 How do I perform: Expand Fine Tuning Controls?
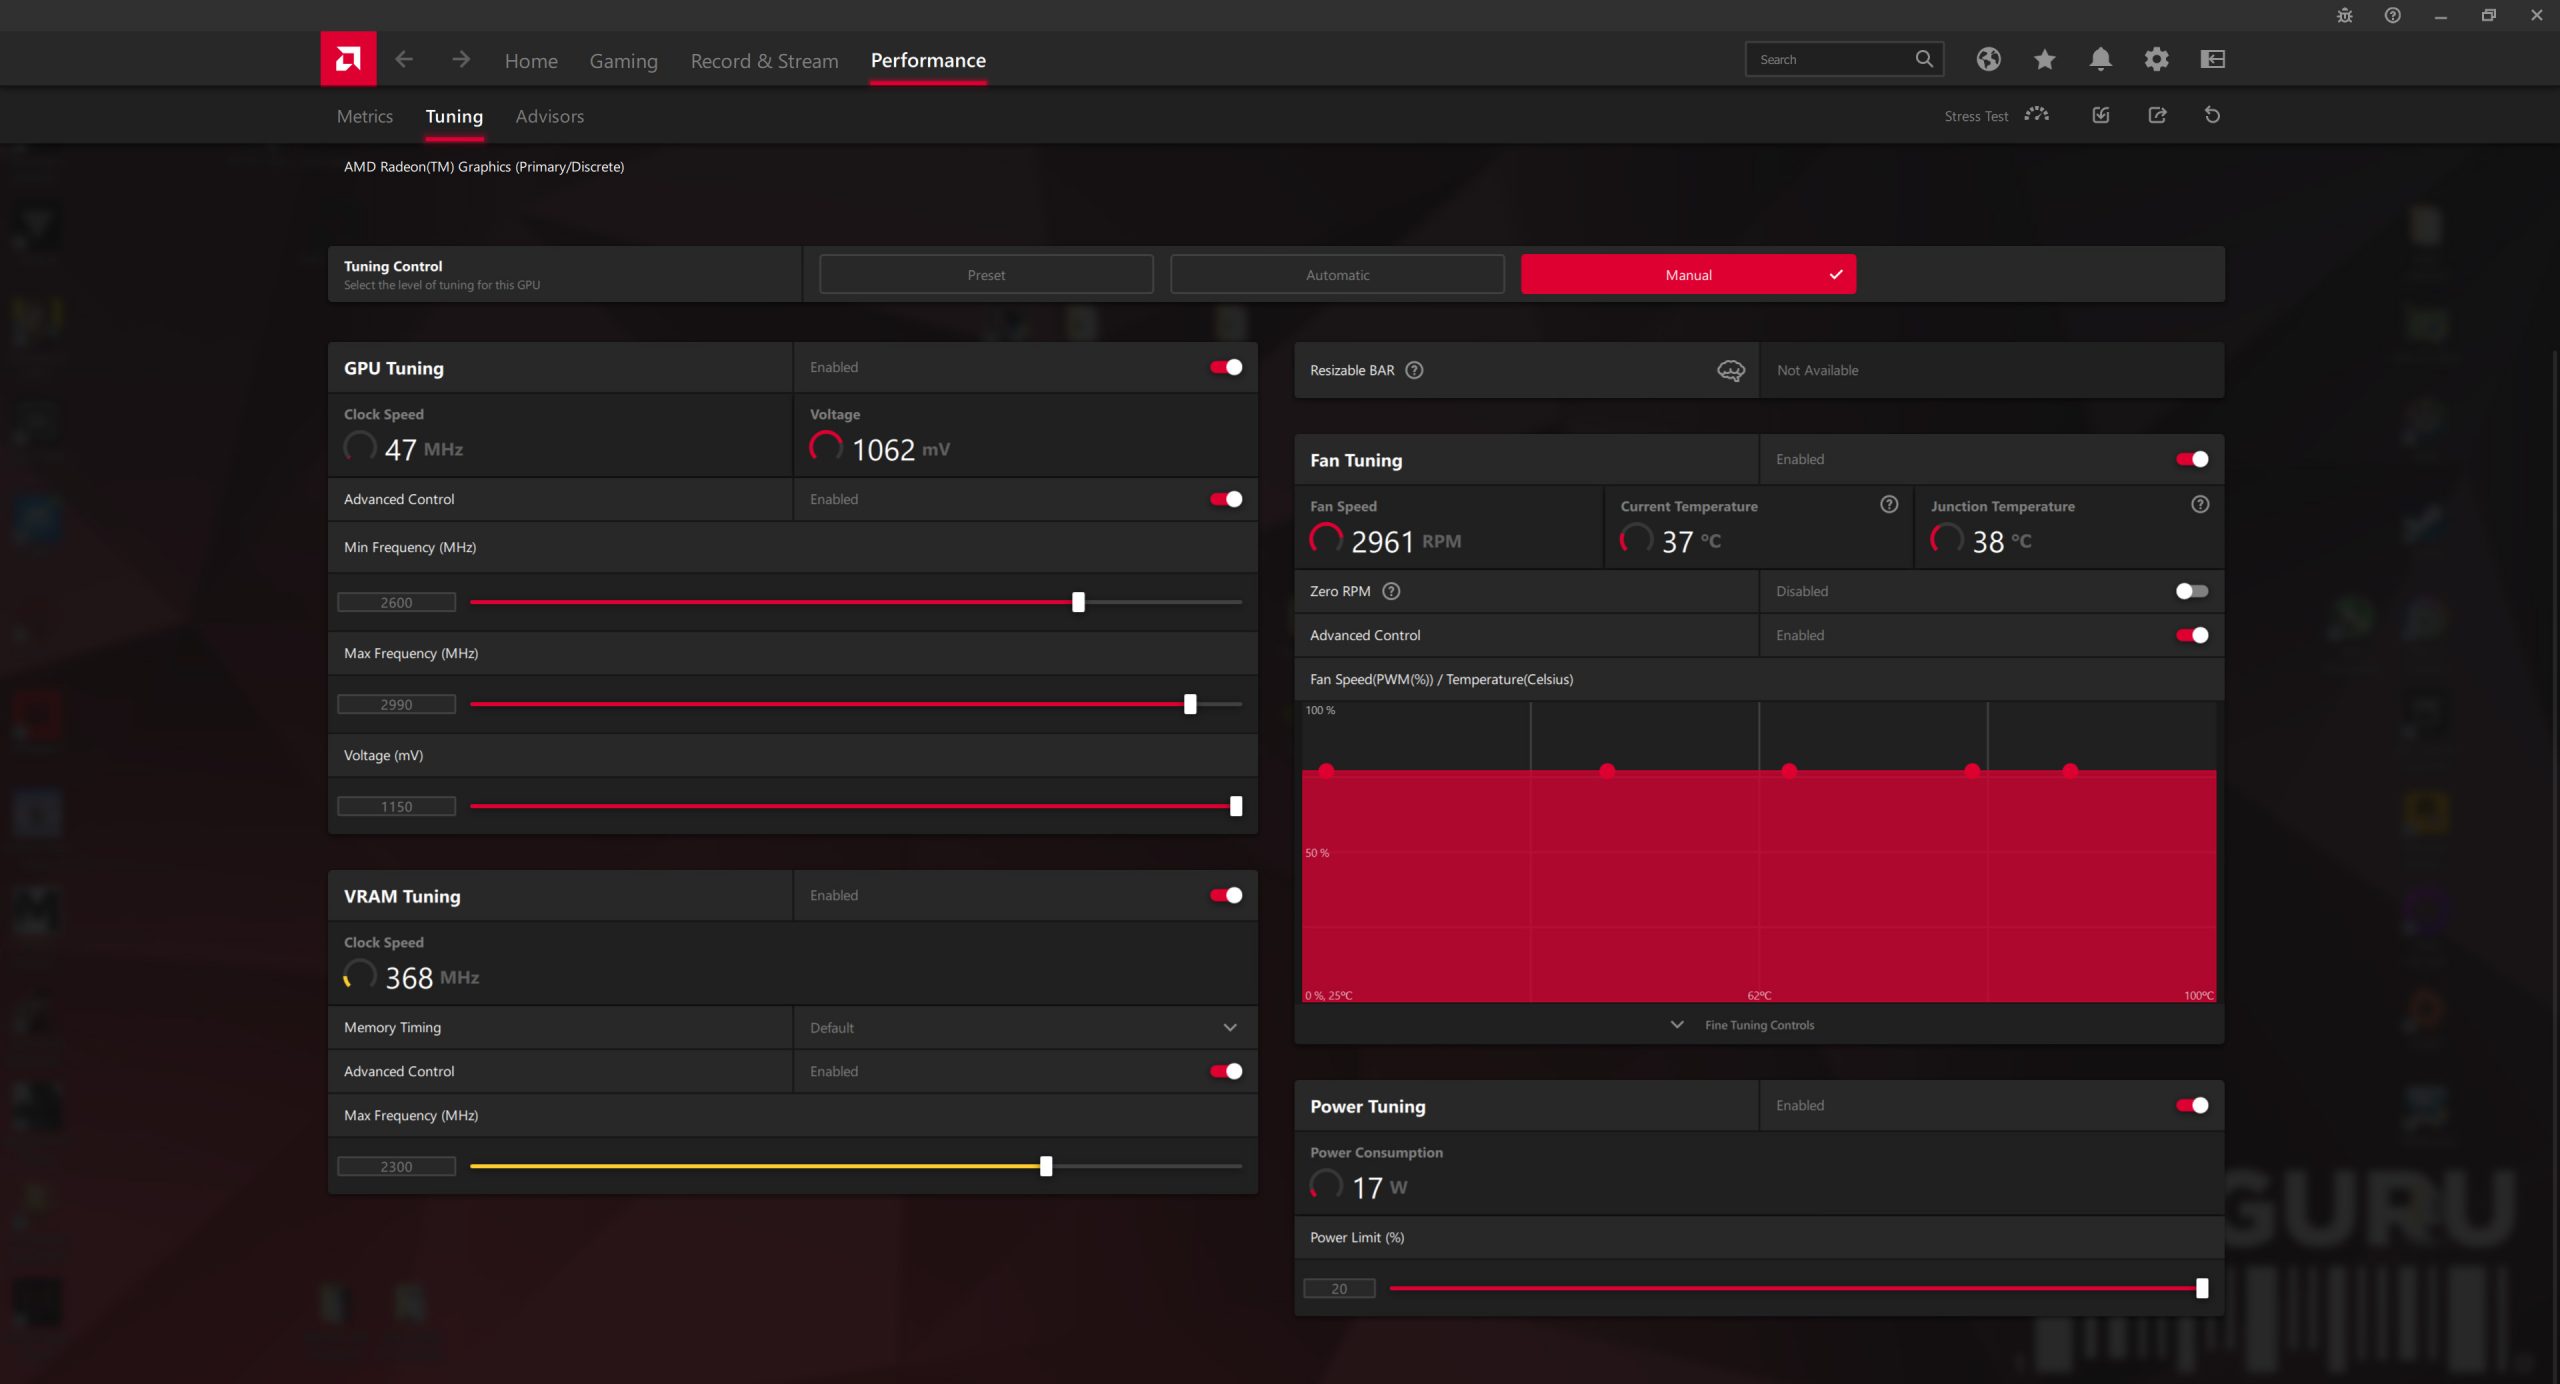click(1758, 1025)
